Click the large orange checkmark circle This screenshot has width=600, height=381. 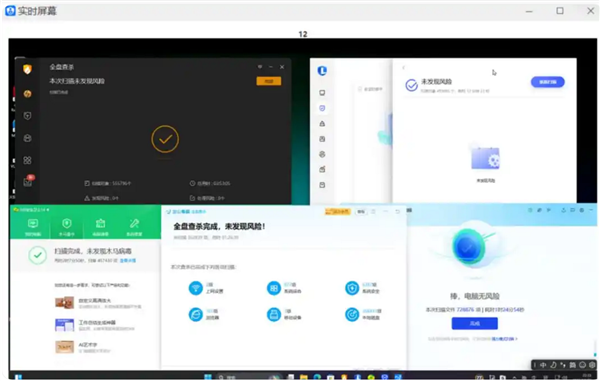click(165, 139)
